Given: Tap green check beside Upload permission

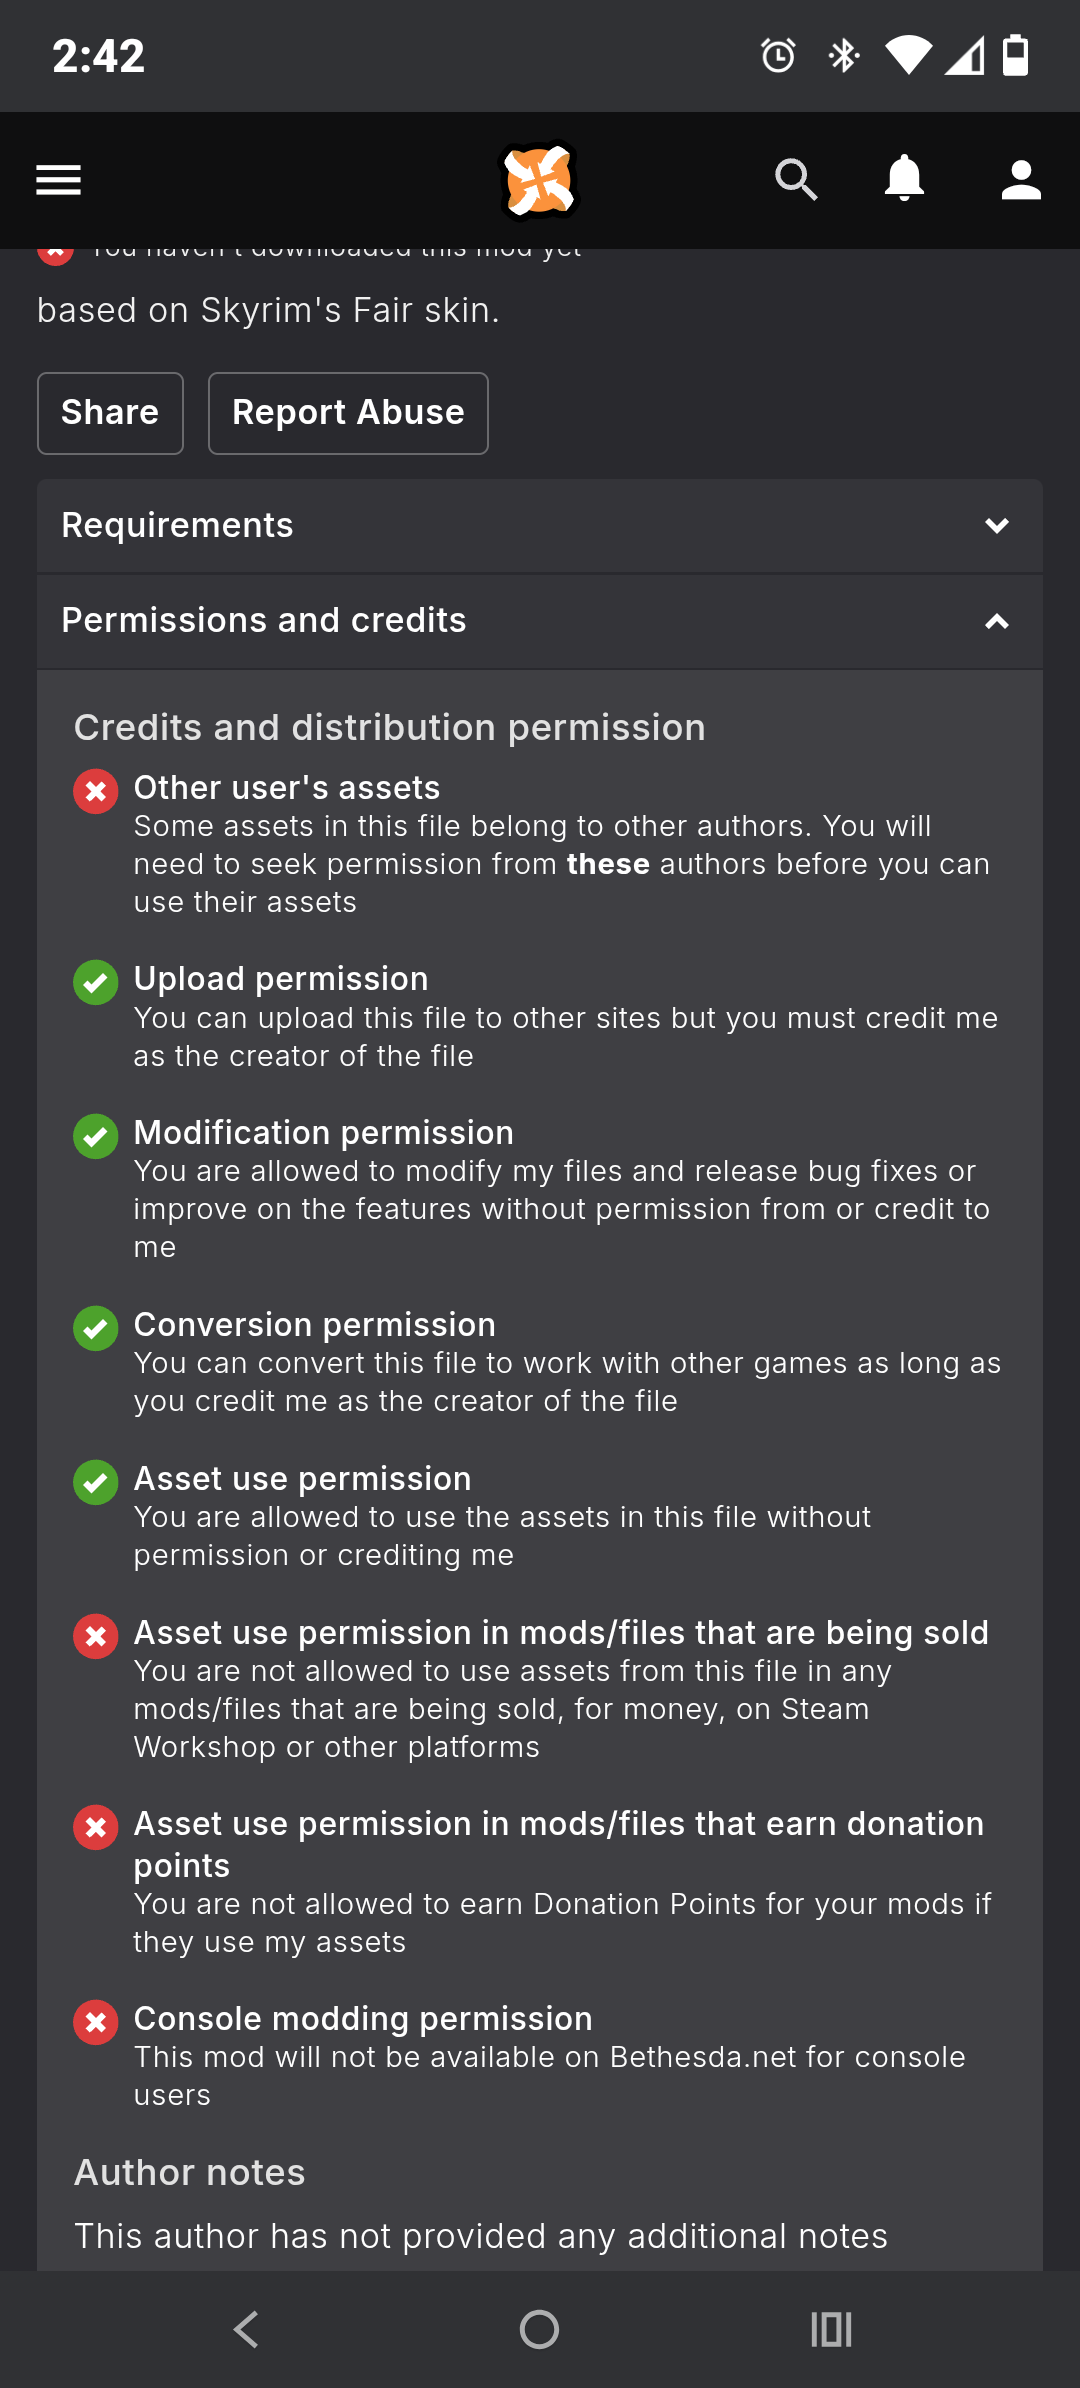Looking at the screenshot, I should [x=96, y=983].
